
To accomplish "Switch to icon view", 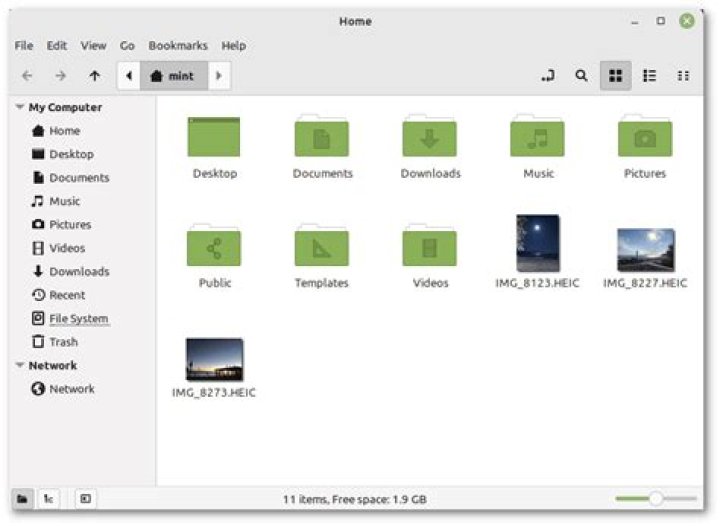I will (615, 76).
